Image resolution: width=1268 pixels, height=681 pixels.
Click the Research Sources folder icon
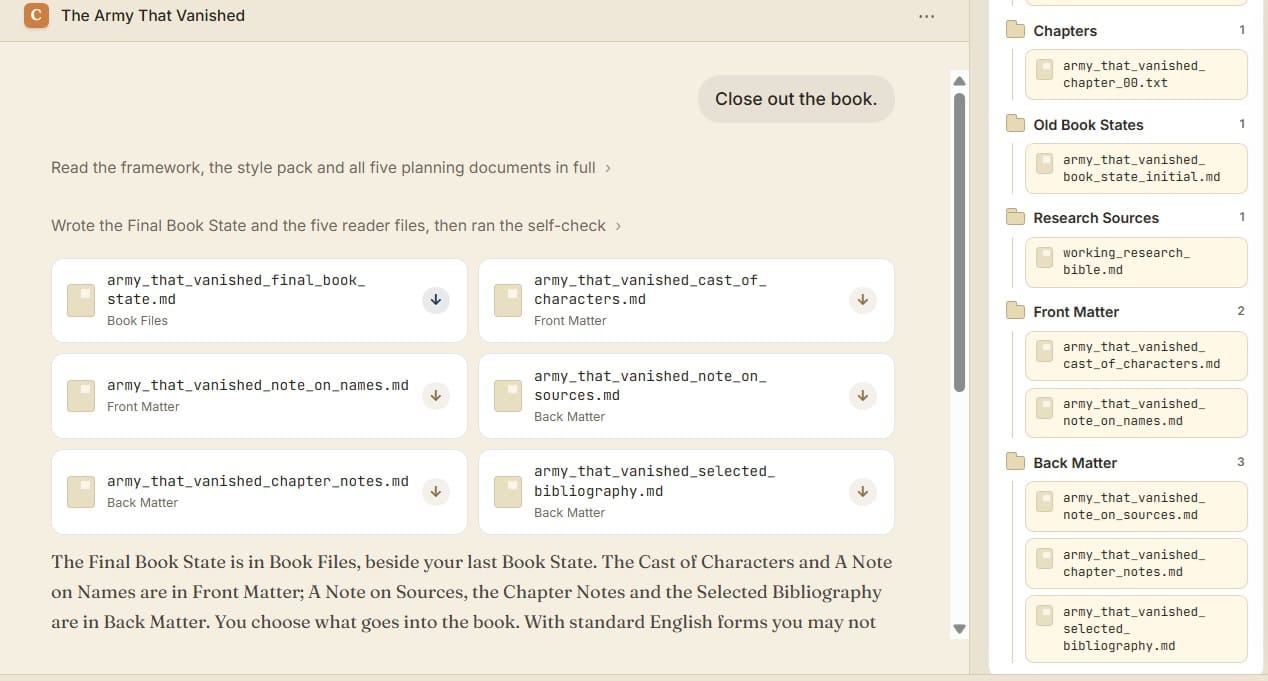pos(1016,217)
